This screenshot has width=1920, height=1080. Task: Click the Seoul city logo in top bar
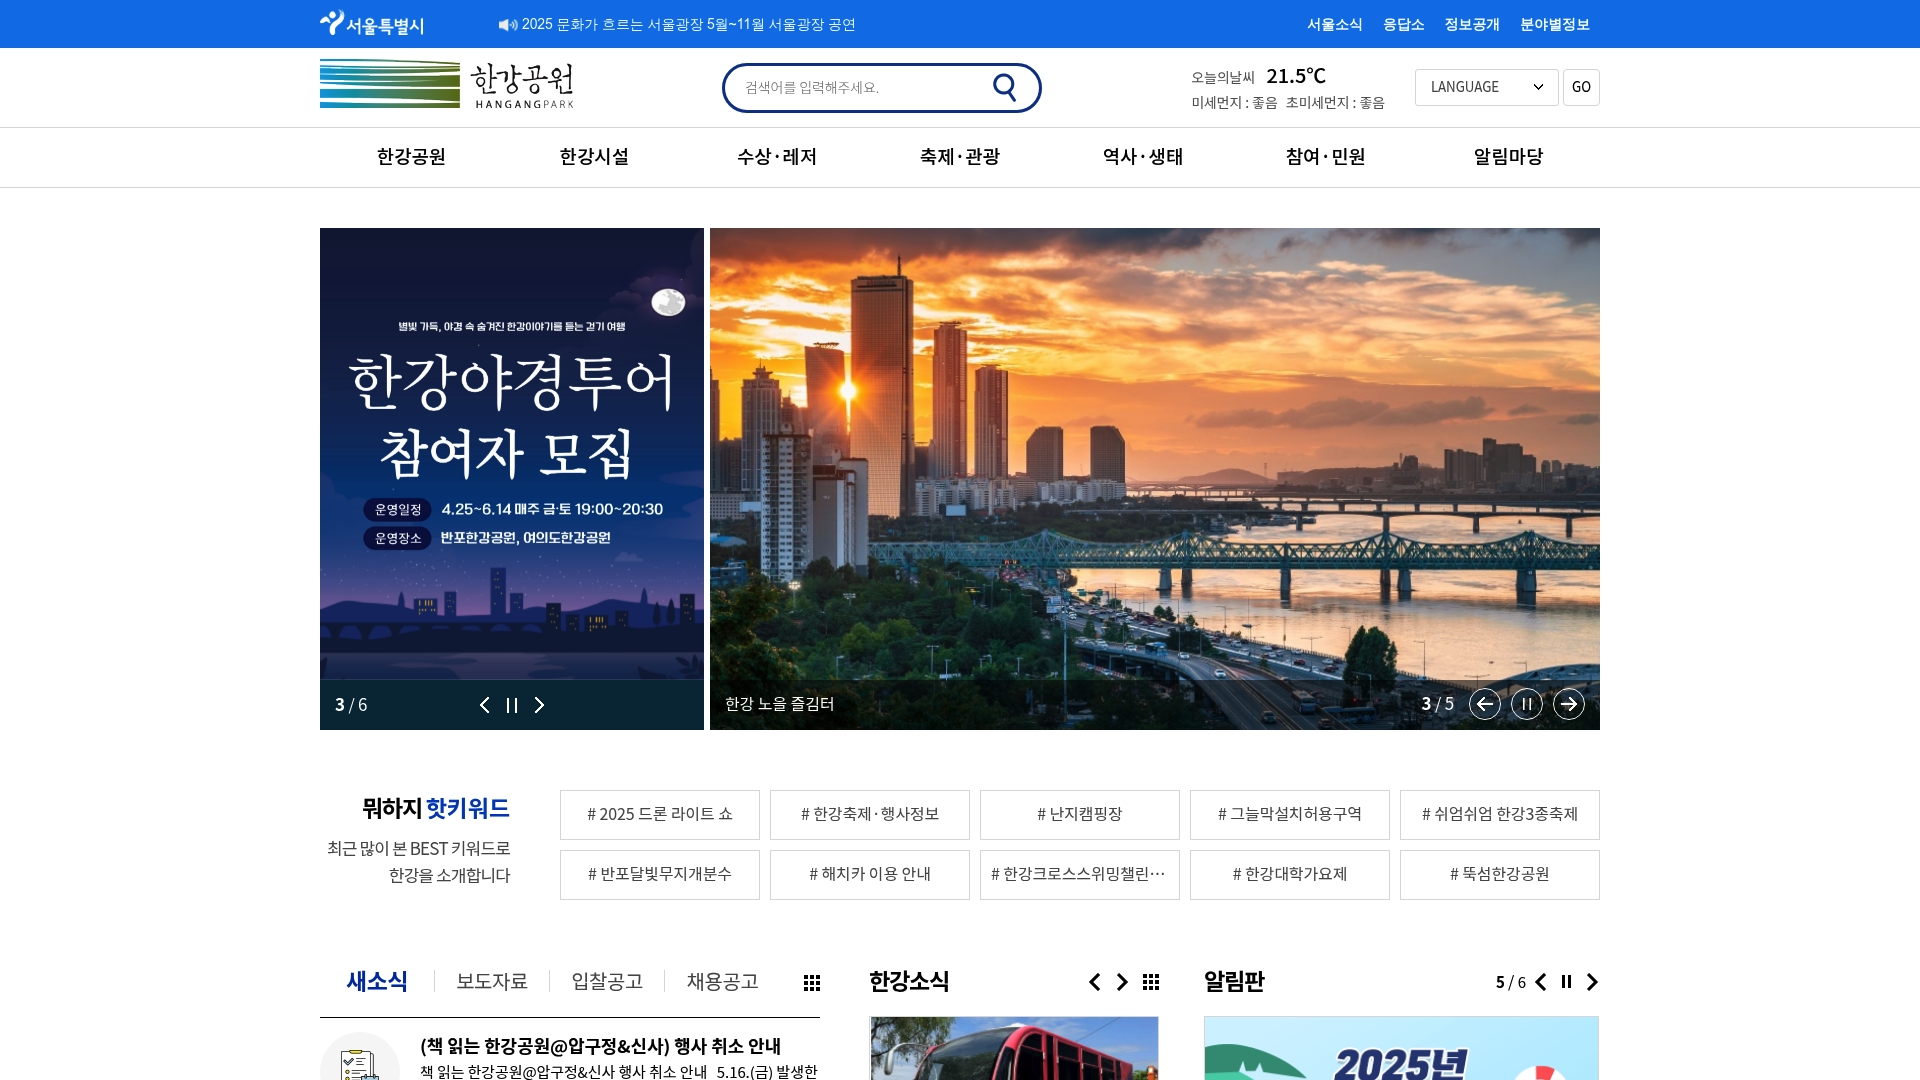[372, 24]
